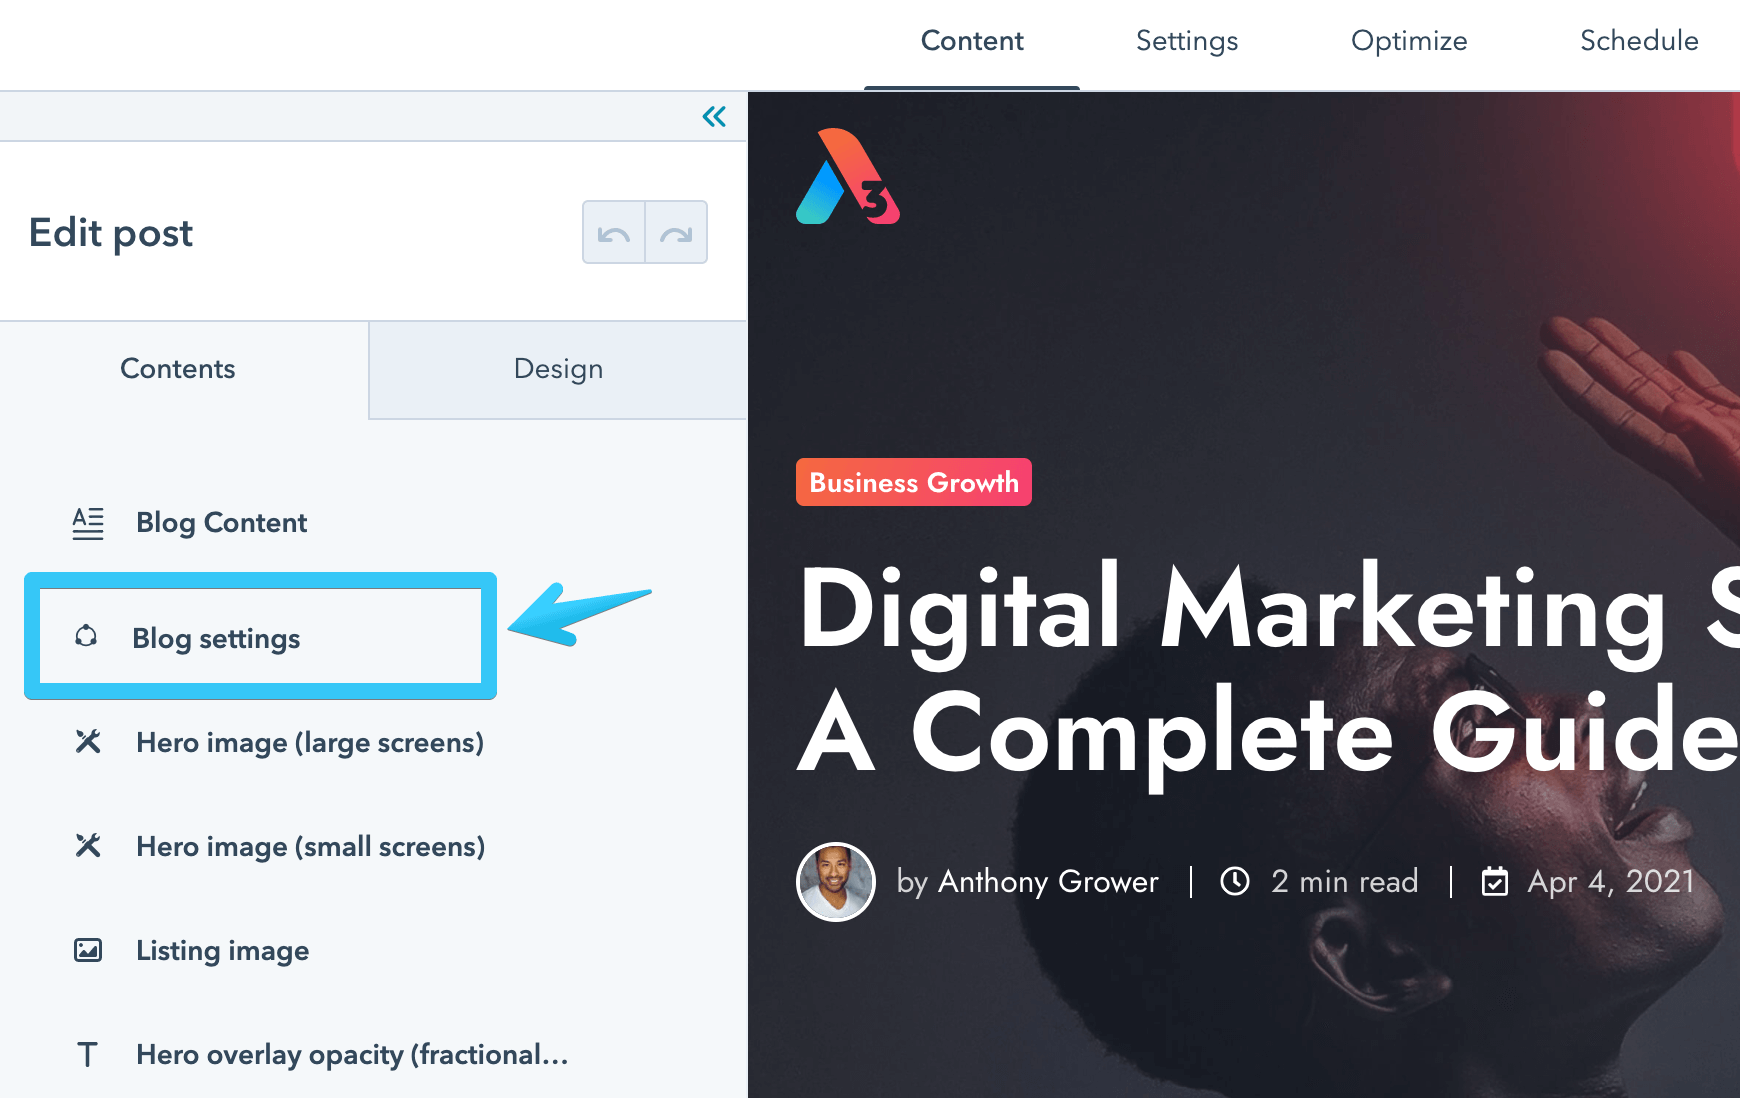Open the Settings tab
Image resolution: width=1740 pixels, height=1098 pixels.
pyautogui.click(x=1186, y=41)
